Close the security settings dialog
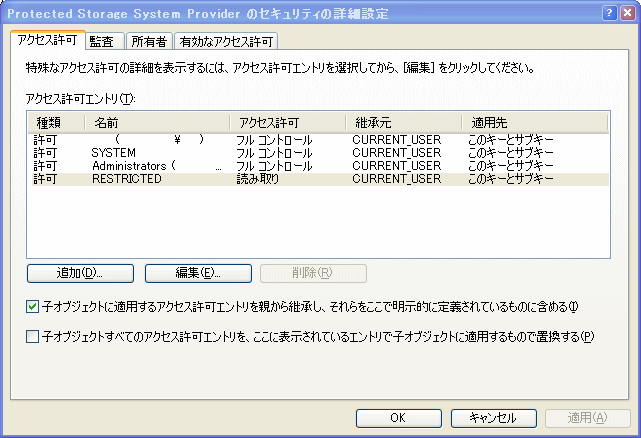 point(628,13)
